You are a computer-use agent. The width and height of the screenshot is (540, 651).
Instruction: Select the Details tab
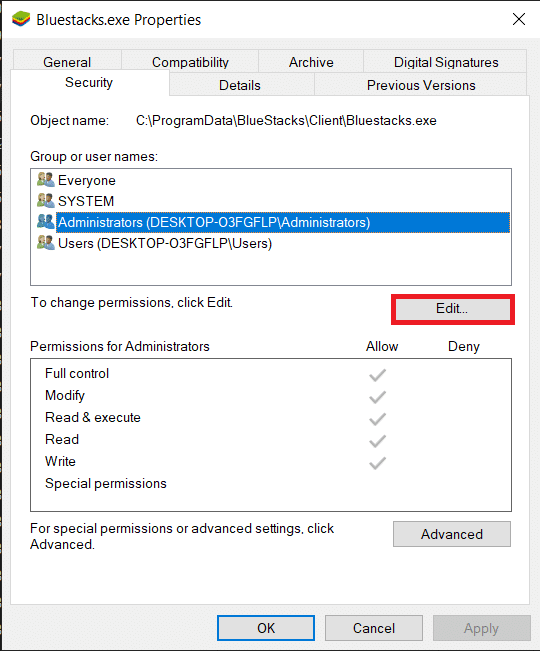click(x=239, y=85)
